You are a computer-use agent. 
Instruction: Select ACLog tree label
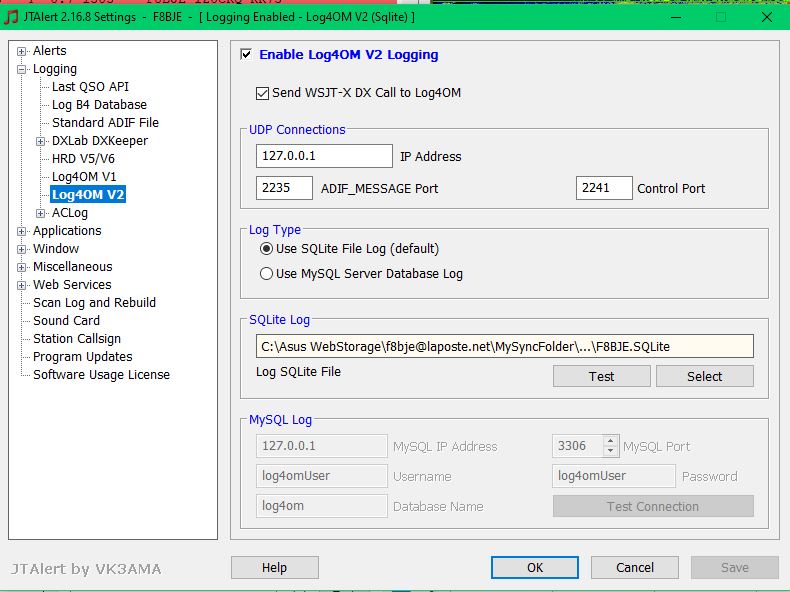(70, 213)
